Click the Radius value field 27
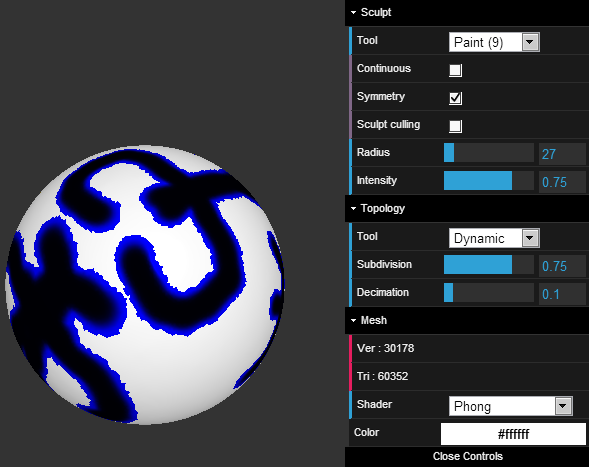The image size is (589, 467). (x=562, y=154)
